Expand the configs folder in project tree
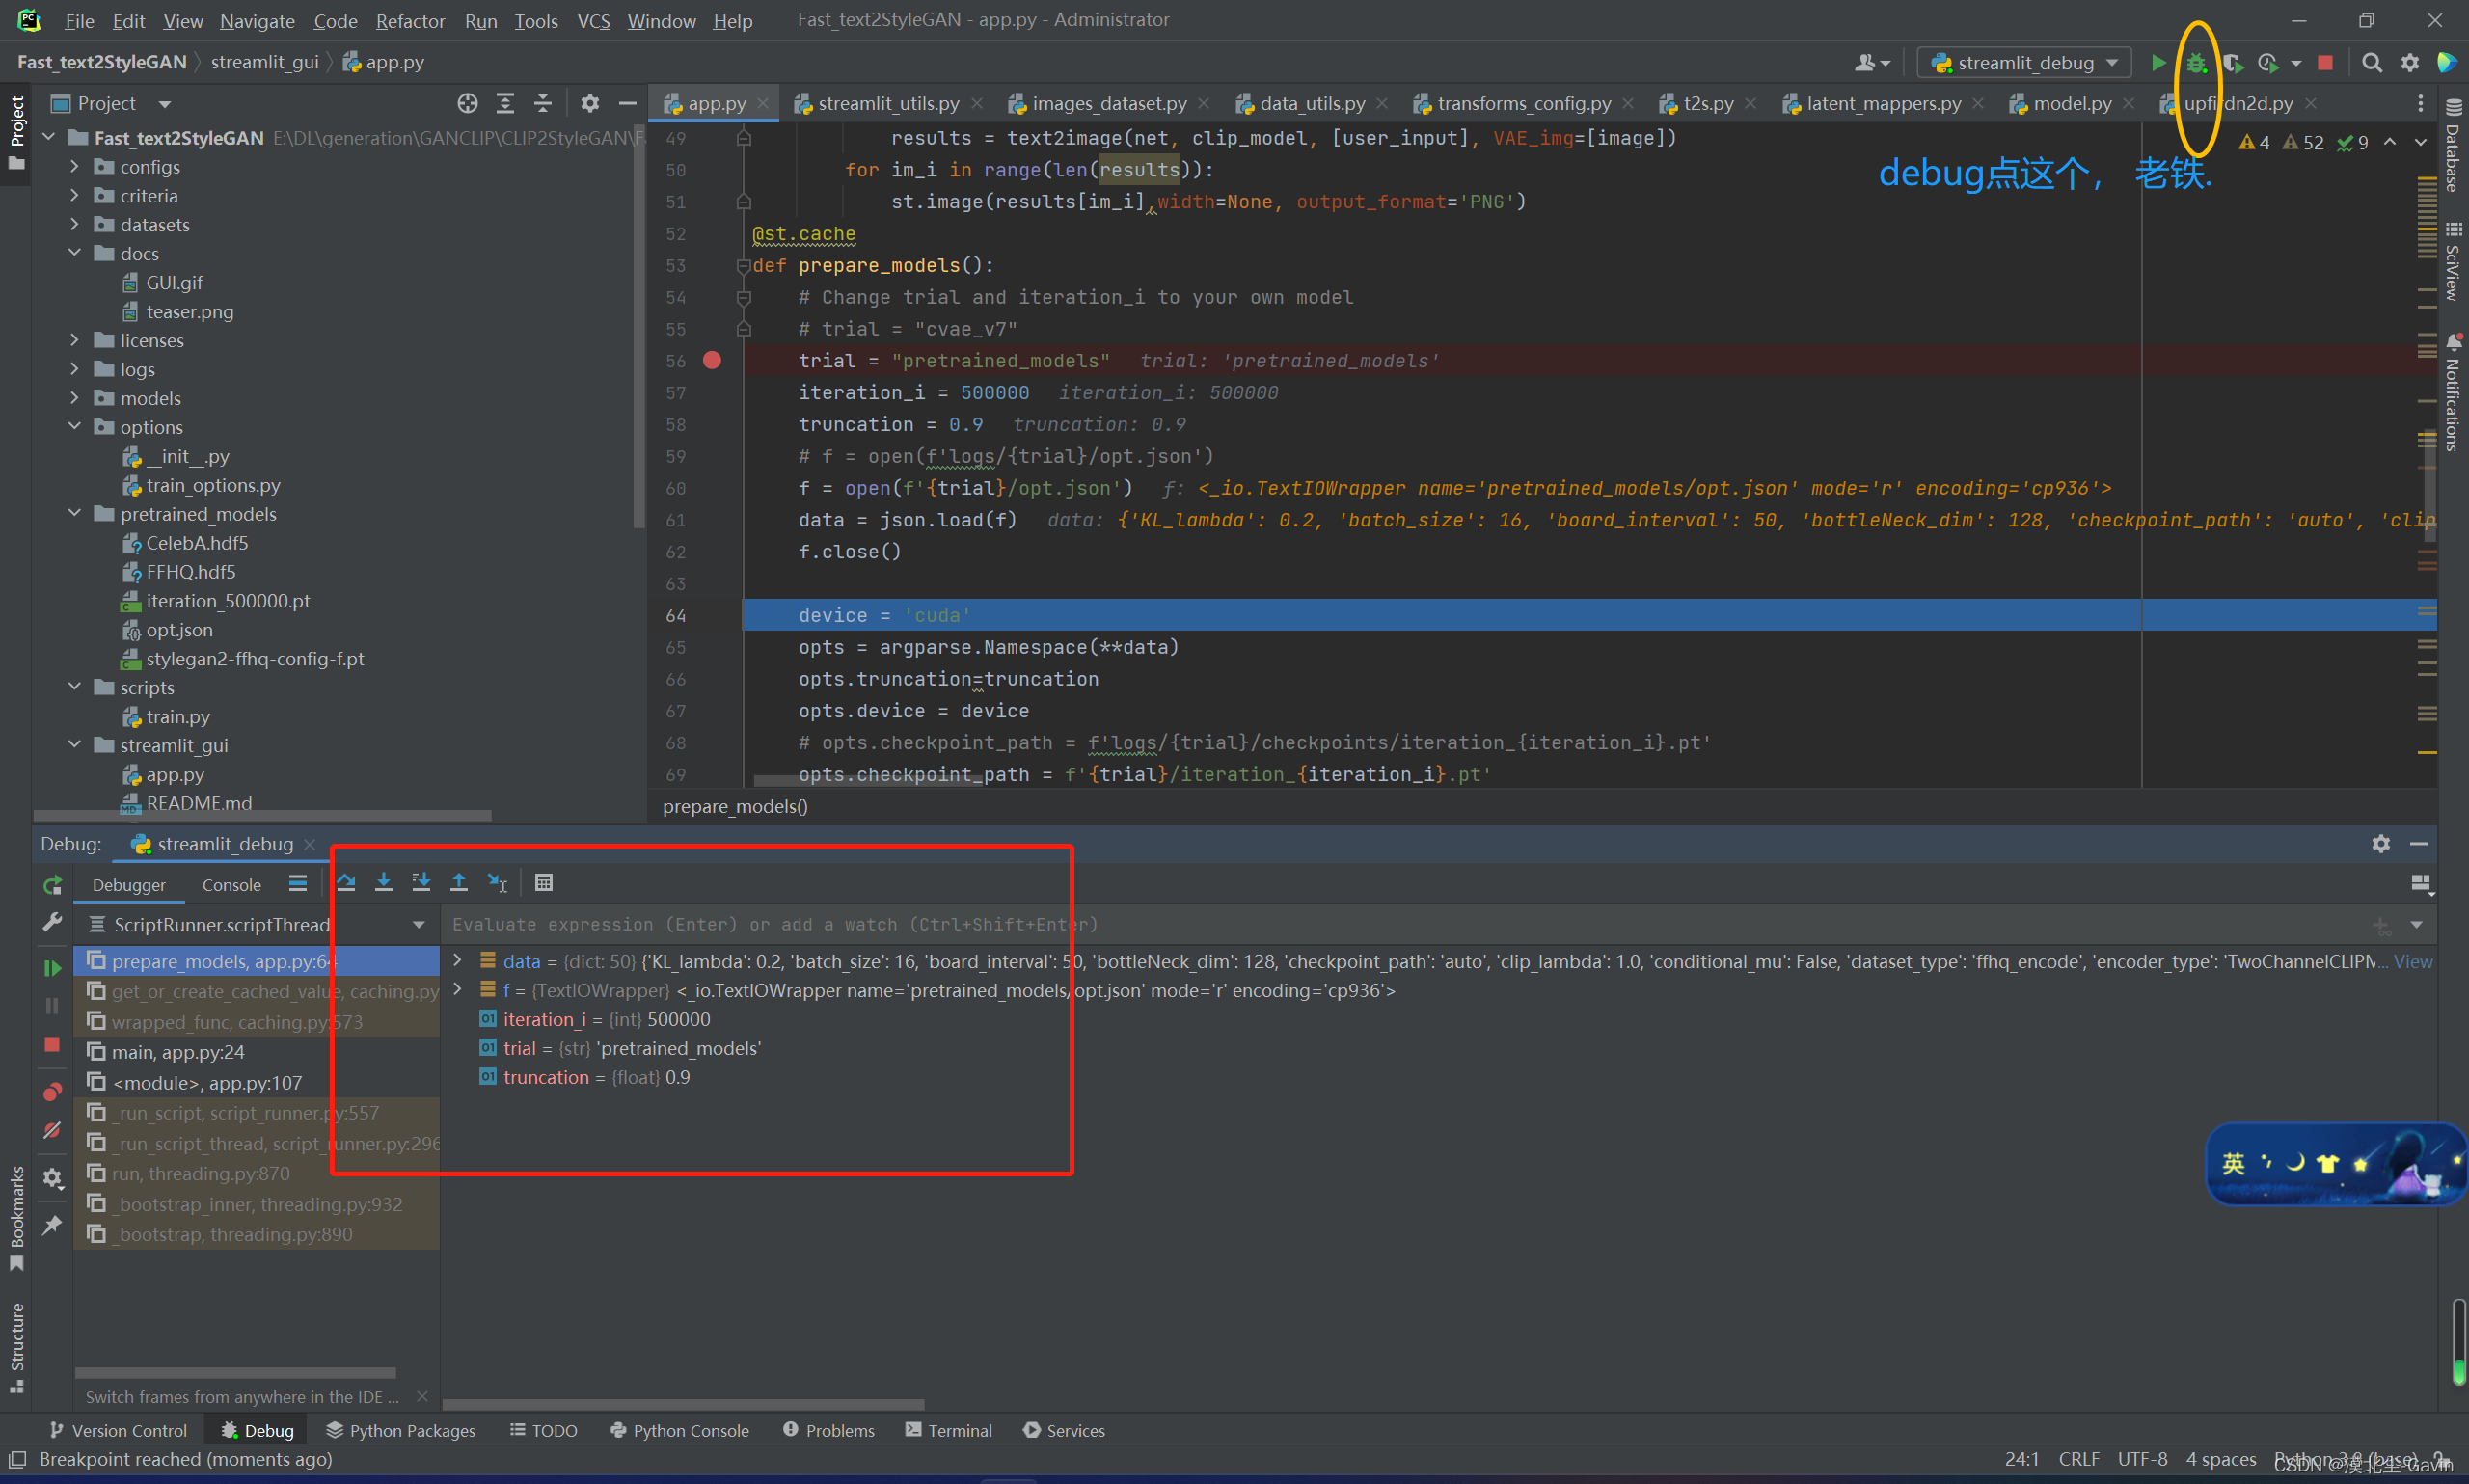The image size is (2469, 1484). click(75, 167)
